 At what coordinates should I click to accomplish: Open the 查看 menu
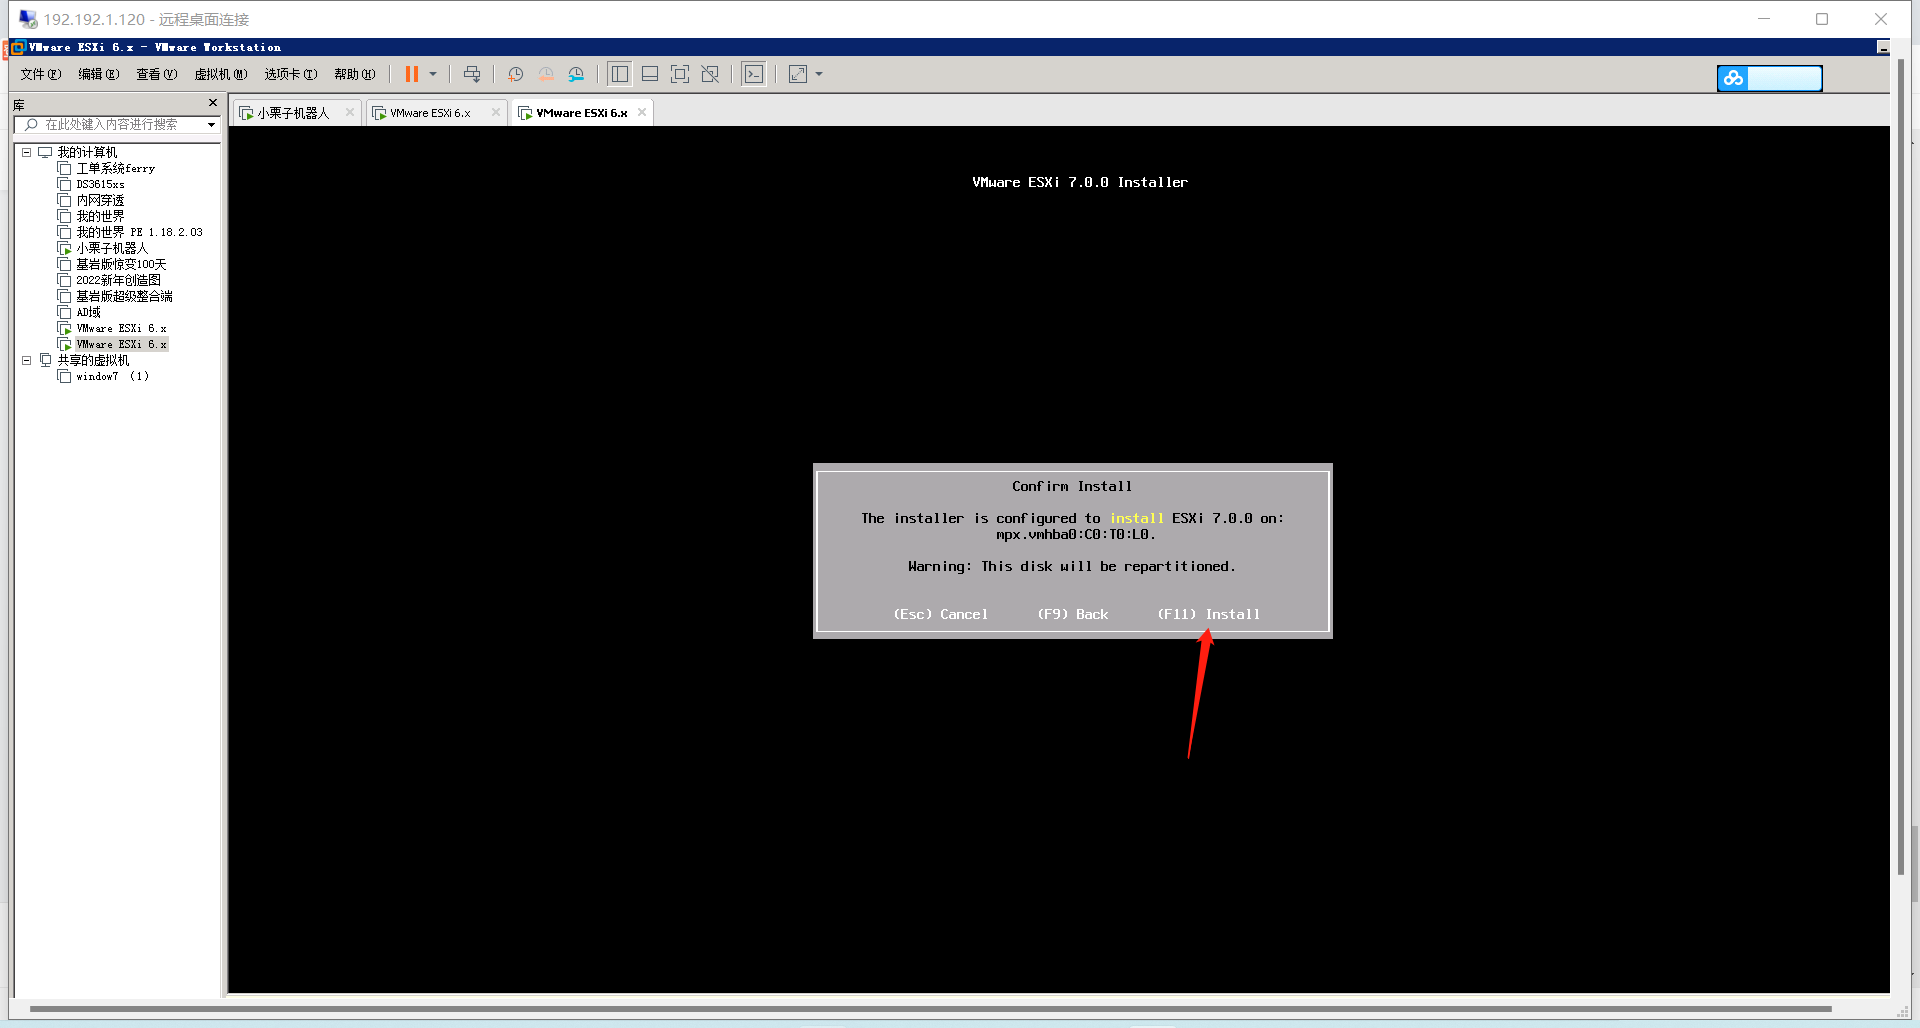pyautogui.click(x=157, y=74)
